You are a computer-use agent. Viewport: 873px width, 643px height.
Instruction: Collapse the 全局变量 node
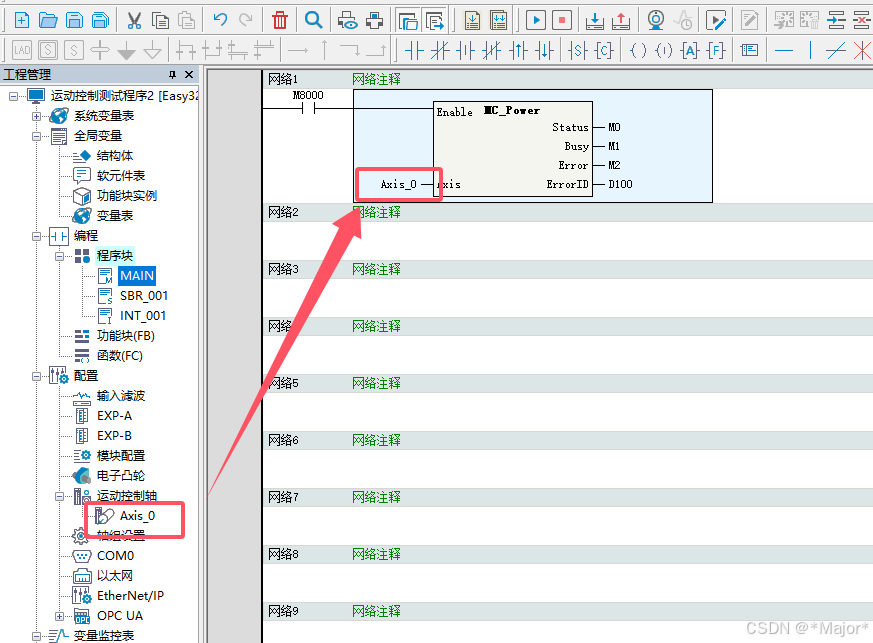[x=36, y=136]
